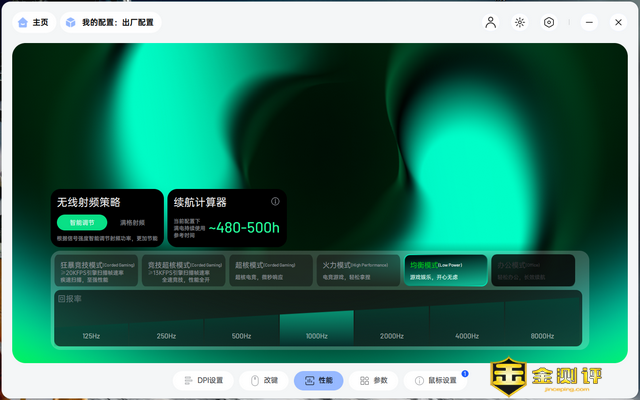Select 智能调节 wireless RF strategy
This screenshot has height=400, width=640.
[x=81, y=223]
